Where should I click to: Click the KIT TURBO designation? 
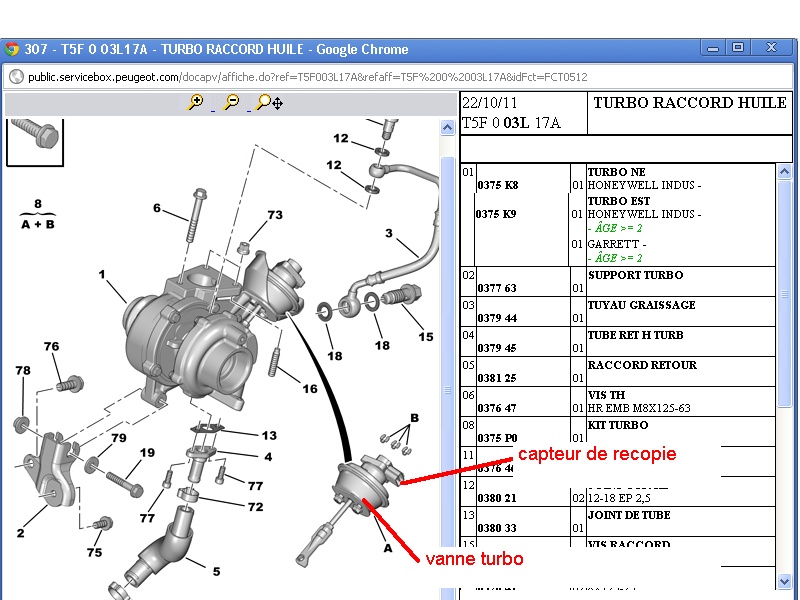coord(618,426)
